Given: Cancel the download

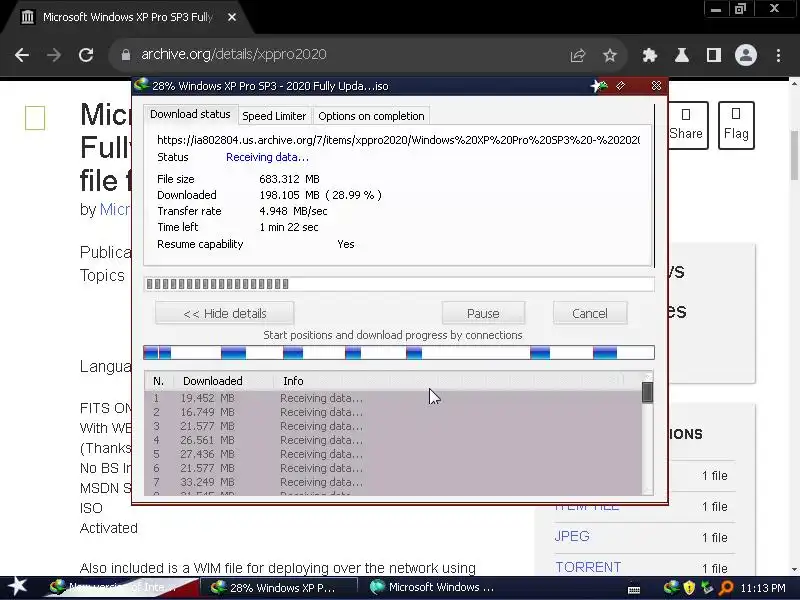Looking at the screenshot, I should 590,313.
